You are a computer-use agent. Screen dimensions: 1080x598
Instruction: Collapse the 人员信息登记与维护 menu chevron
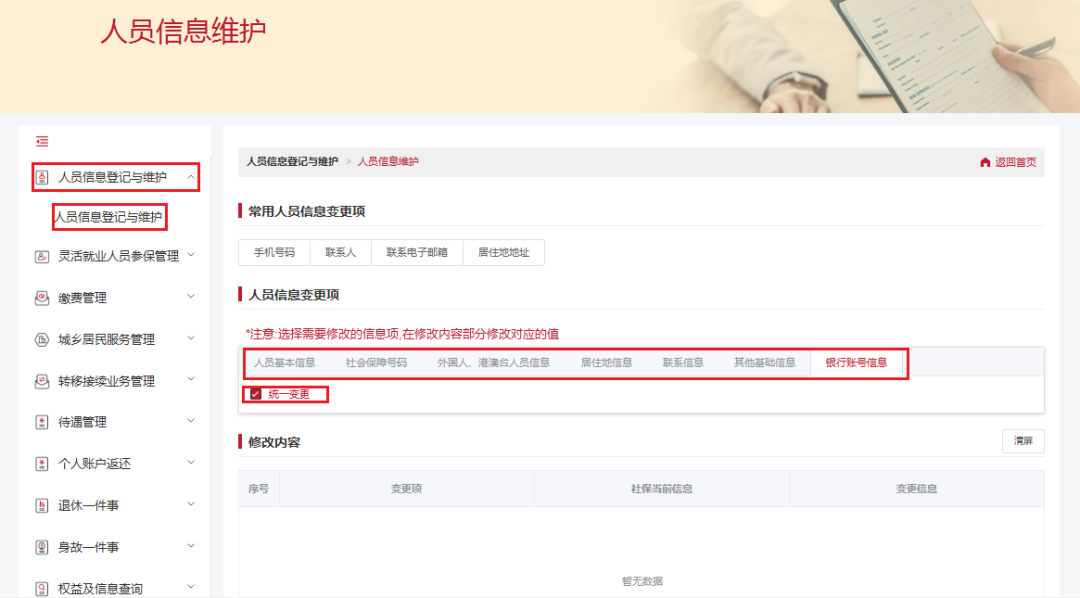191,177
